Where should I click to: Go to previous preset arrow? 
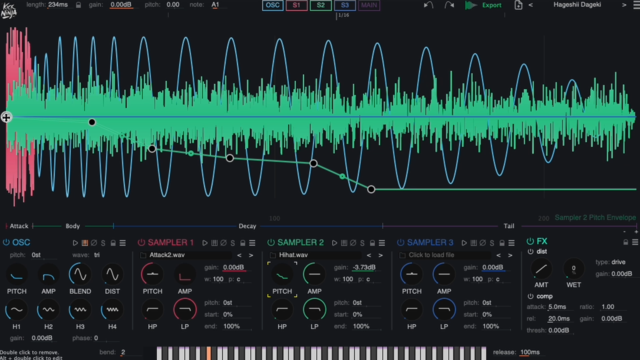[x=531, y=5]
